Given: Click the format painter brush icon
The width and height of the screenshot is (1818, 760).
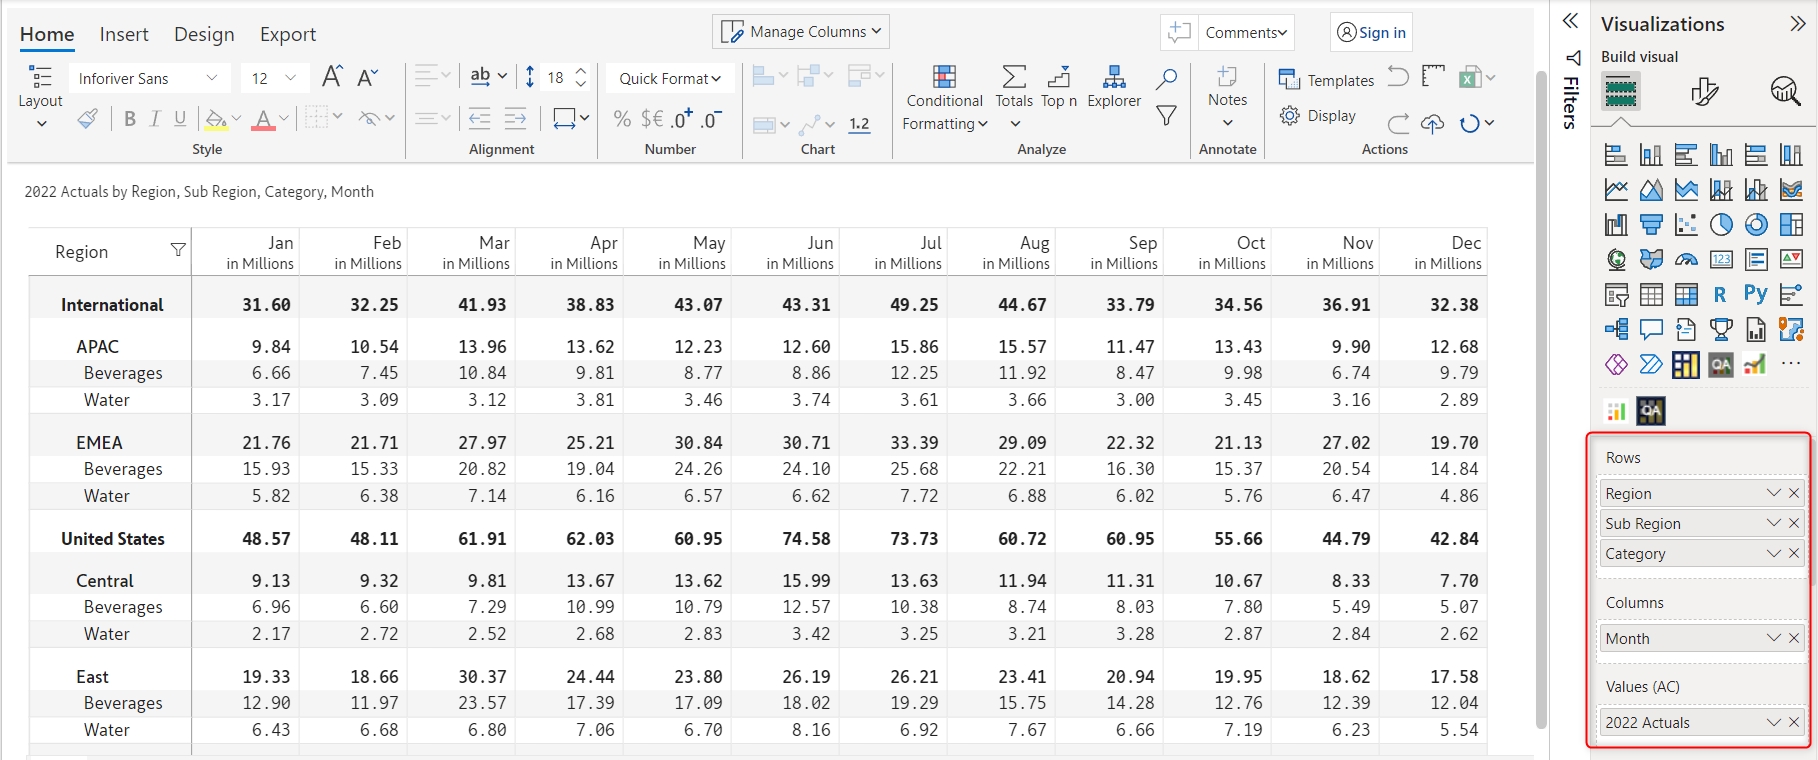Looking at the screenshot, I should pyautogui.click(x=88, y=119).
